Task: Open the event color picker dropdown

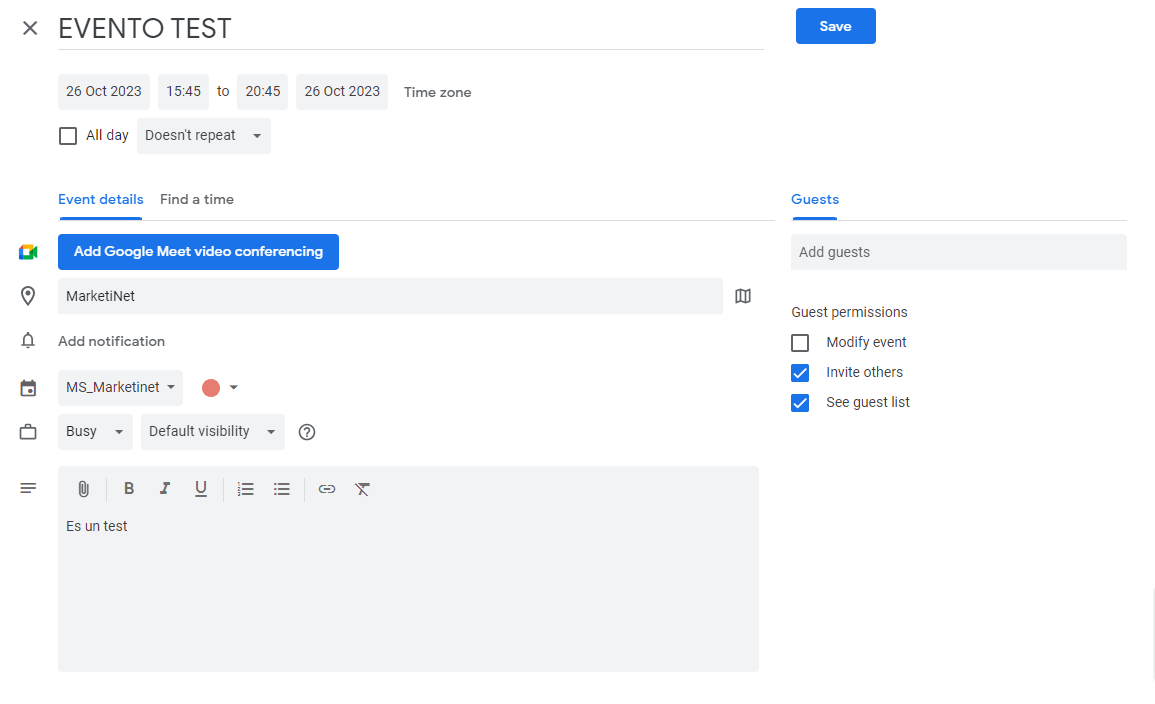Action: (220, 387)
